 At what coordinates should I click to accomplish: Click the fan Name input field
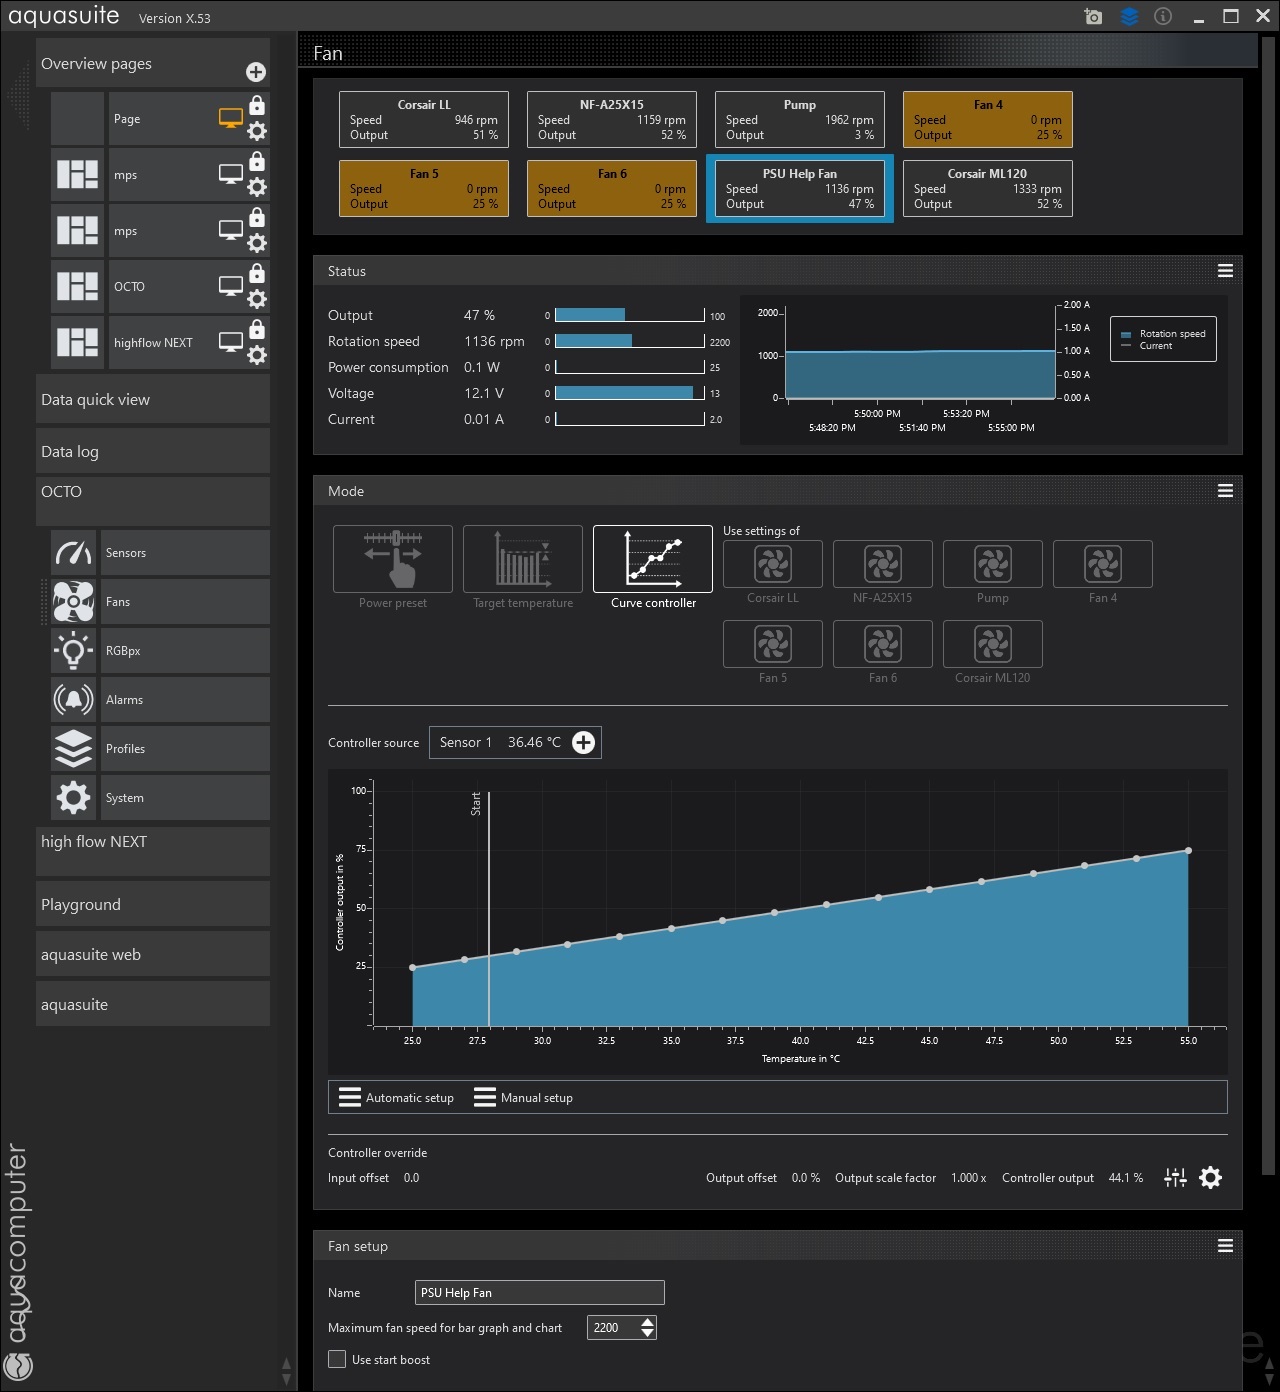tap(540, 1292)
